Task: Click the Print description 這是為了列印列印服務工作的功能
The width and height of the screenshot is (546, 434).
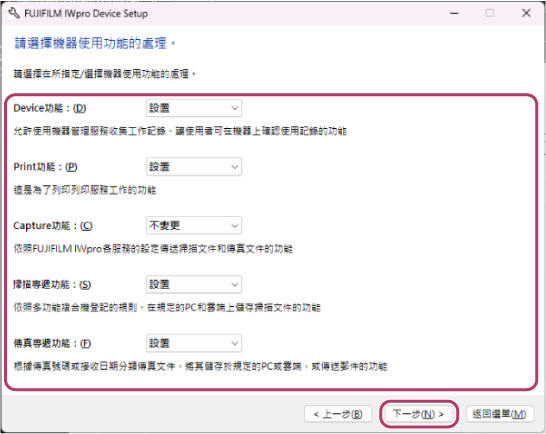Action: pyautogui.click(x=85, y=190)
